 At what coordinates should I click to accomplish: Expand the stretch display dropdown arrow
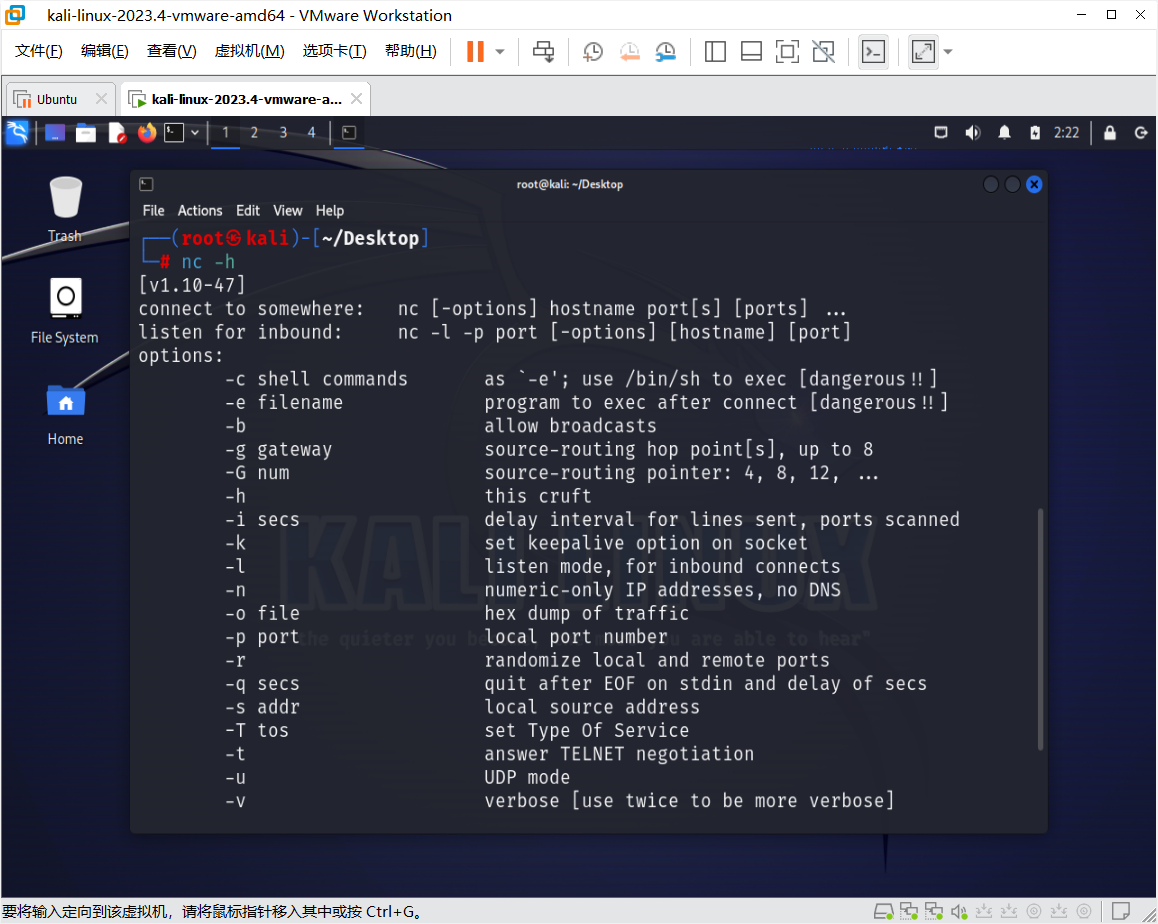click(x=948, y=52)
